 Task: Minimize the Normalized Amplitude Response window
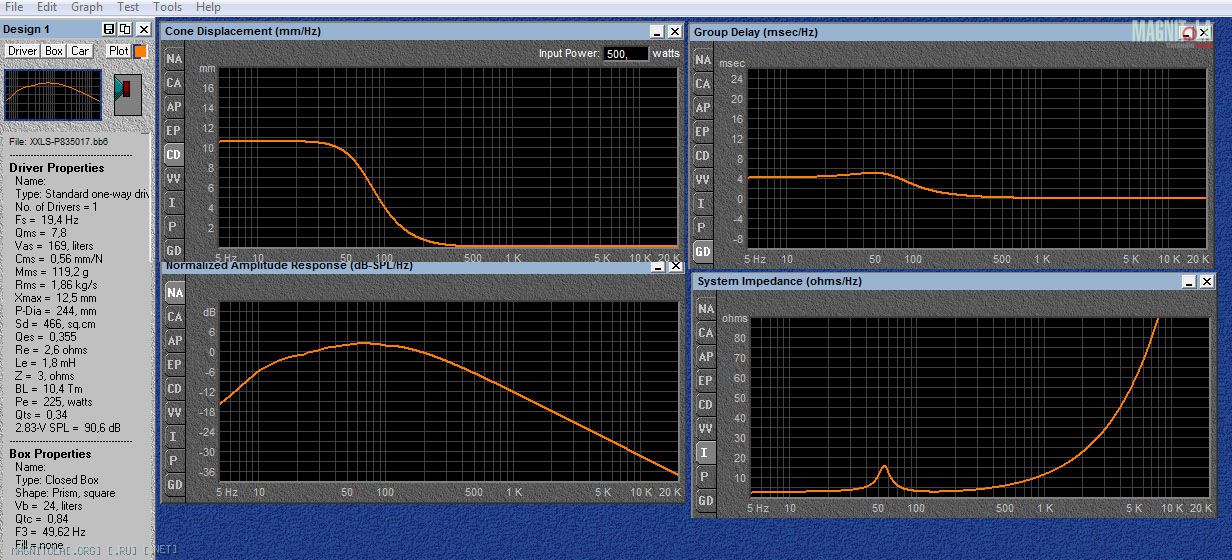(x=657, y=266)
